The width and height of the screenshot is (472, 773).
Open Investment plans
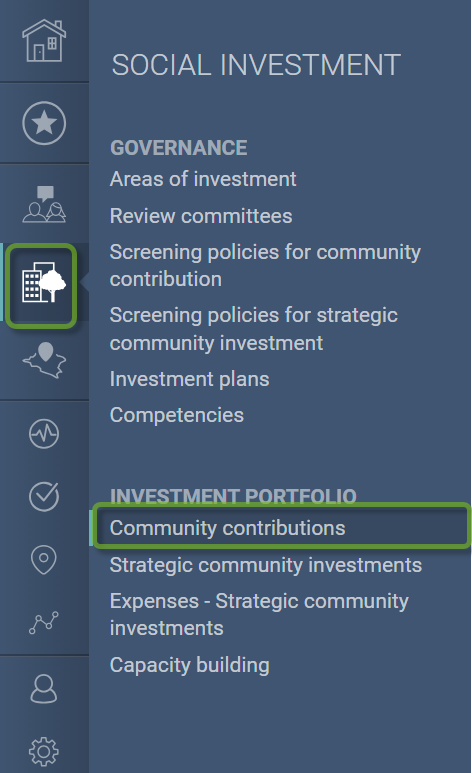click(x=189, y=379)
